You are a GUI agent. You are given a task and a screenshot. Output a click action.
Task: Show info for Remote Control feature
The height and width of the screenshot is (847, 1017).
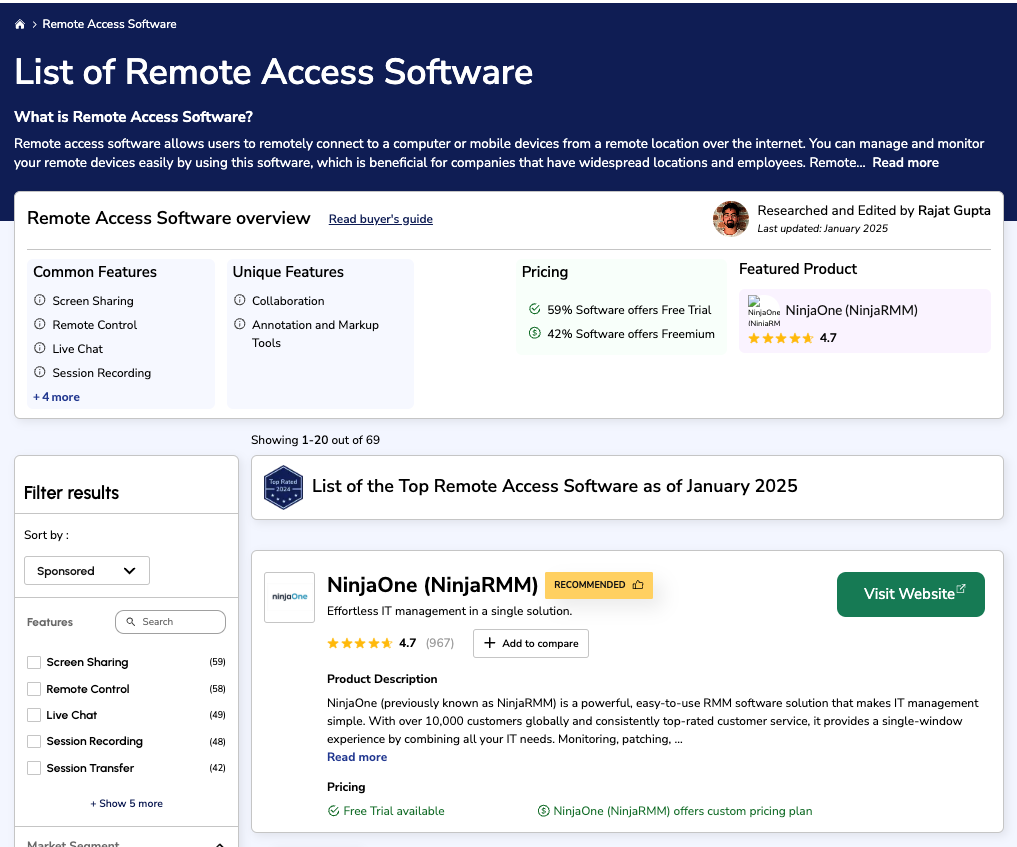[x=40, y=324]
